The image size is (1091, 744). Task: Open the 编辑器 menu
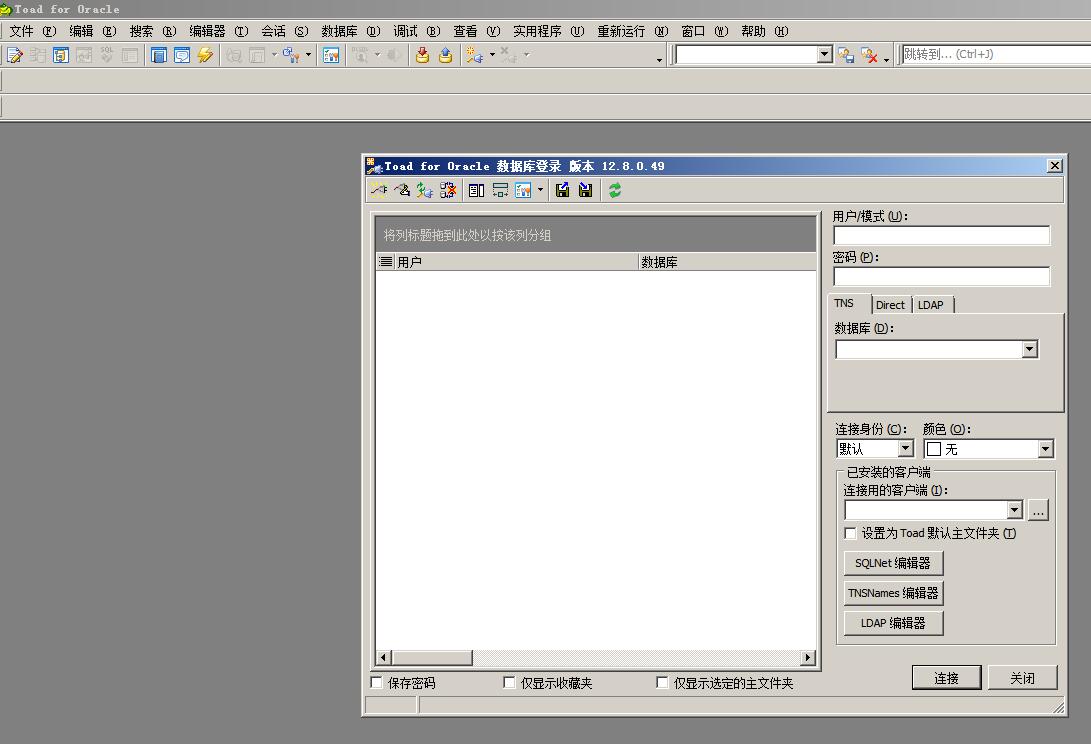tap(218, 31)
